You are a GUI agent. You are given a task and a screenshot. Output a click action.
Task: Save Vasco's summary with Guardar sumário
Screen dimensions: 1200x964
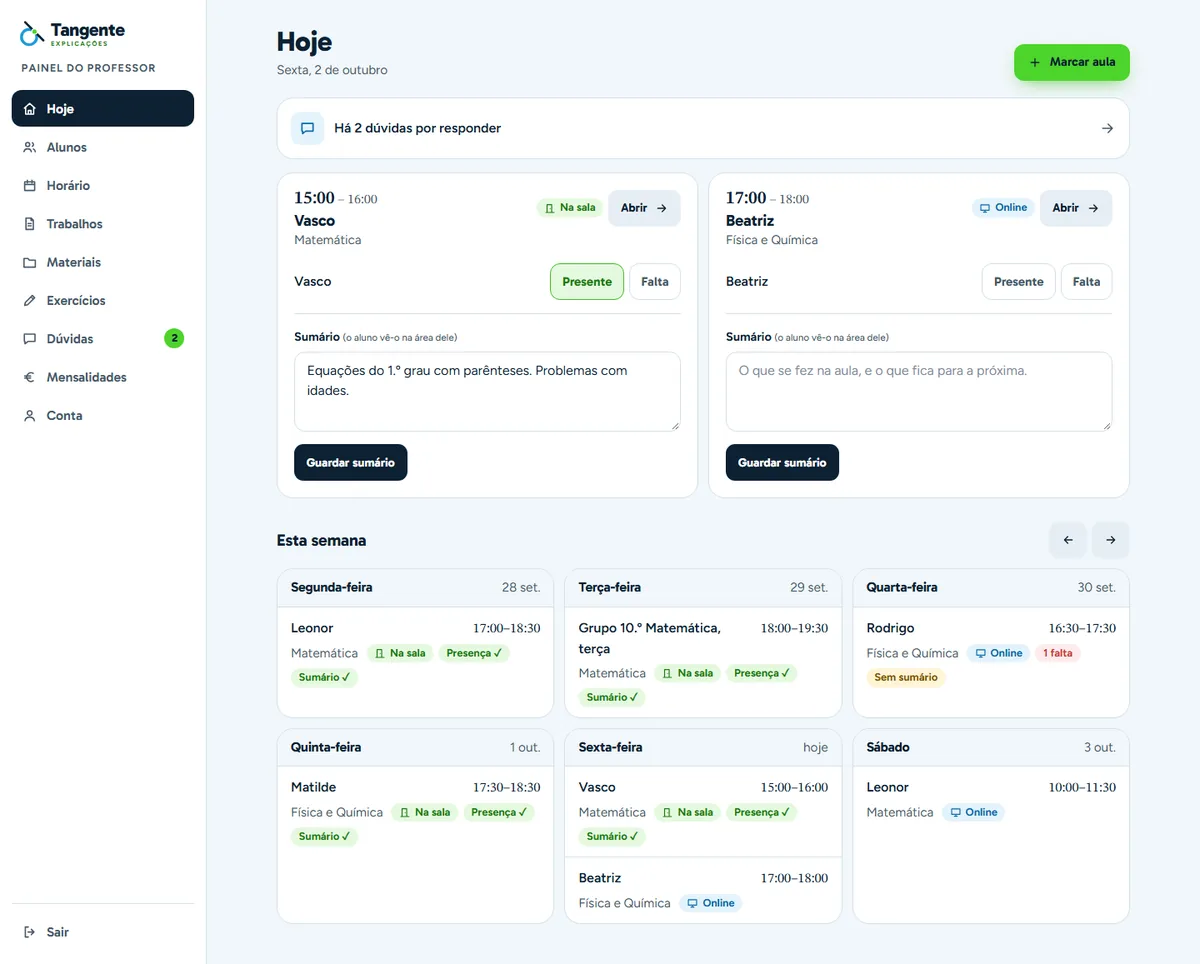tap(351, 463)
